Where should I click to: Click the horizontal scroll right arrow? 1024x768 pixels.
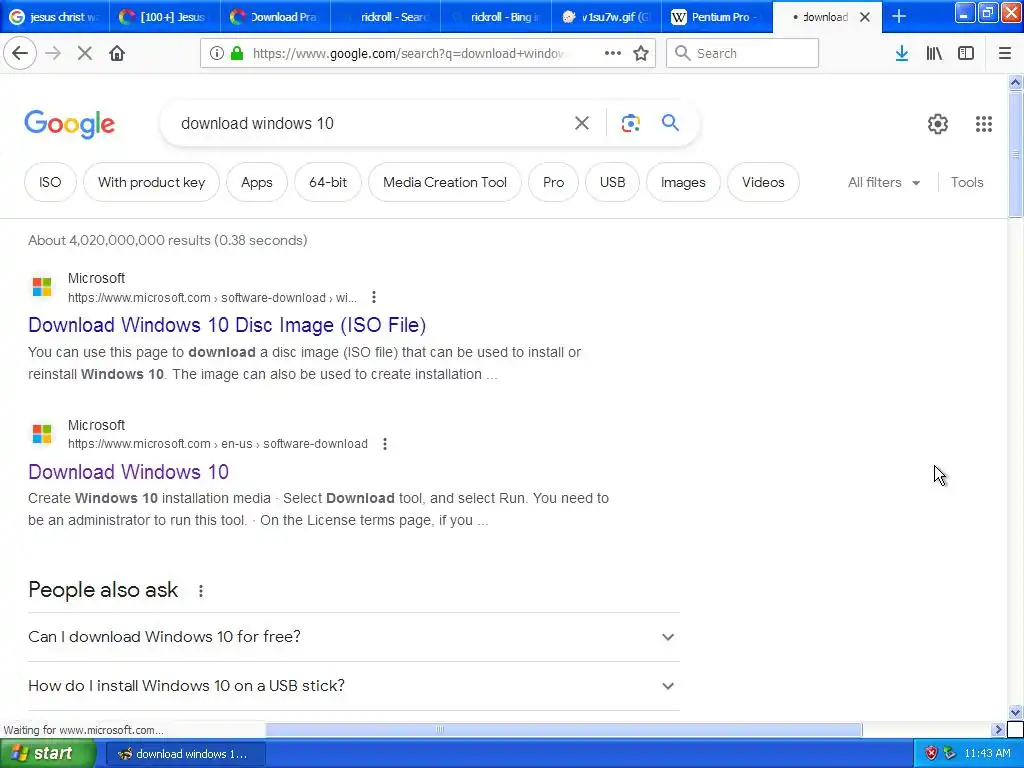pyautogui.click(x=998, y=729)
